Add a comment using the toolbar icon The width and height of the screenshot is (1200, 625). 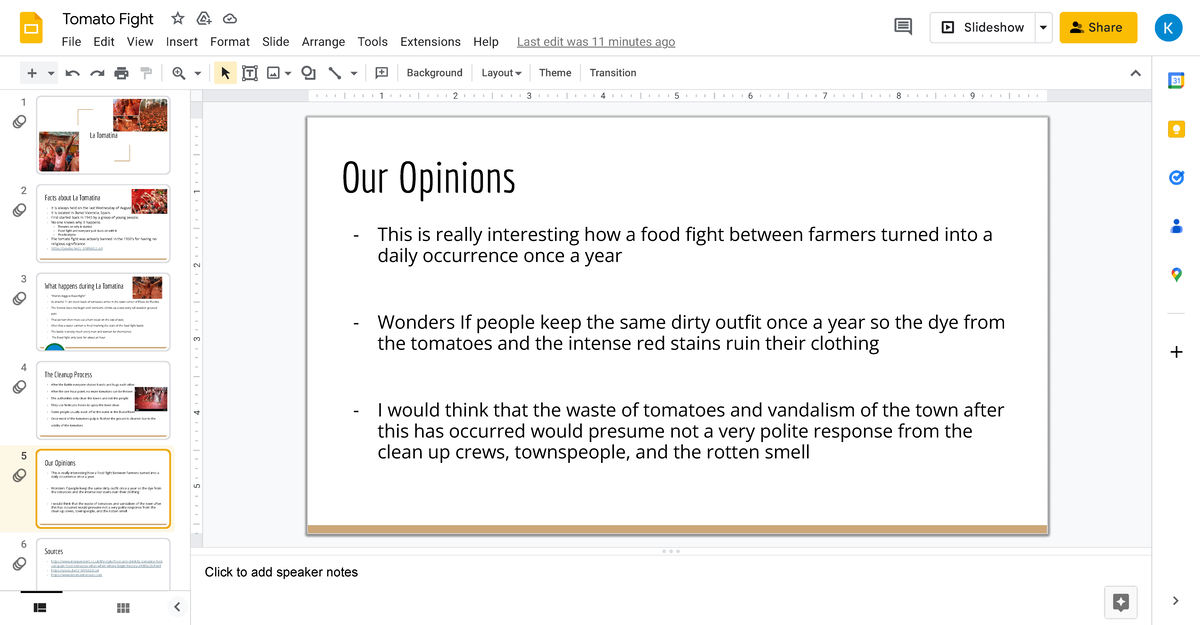click(x=381, y=72)
